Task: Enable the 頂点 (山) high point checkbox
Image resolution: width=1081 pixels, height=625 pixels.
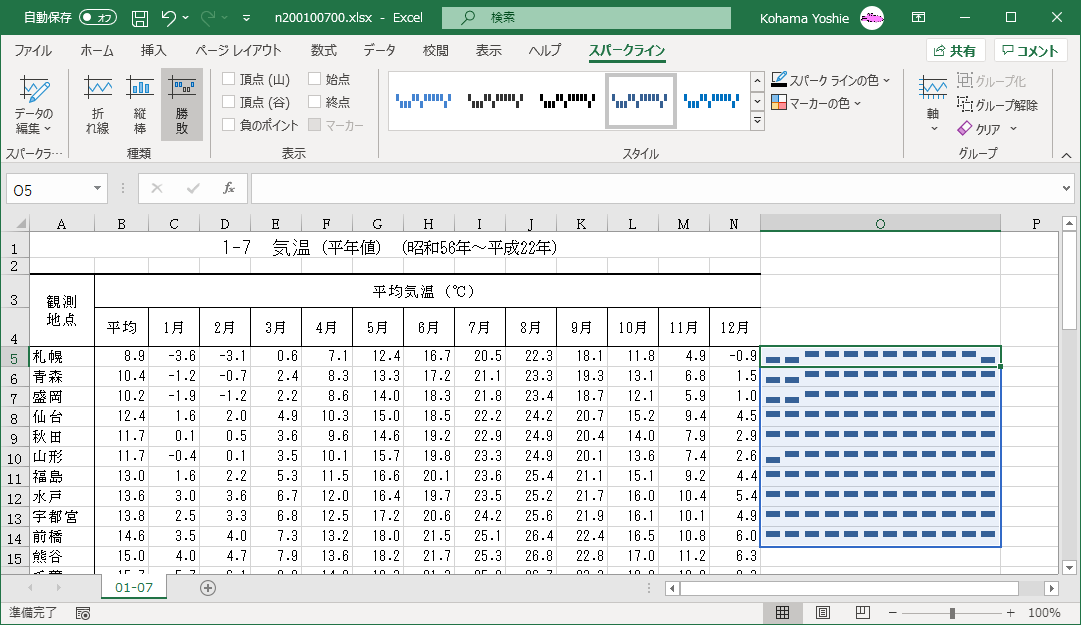Action: pyautogui.click(x=229, y=79)
